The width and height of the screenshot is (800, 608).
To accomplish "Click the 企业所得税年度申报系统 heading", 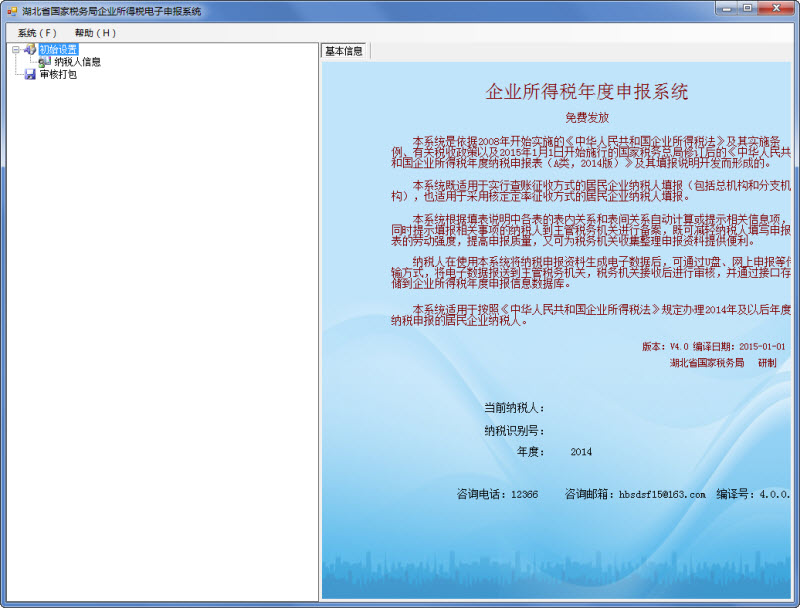I will (587, 92).
